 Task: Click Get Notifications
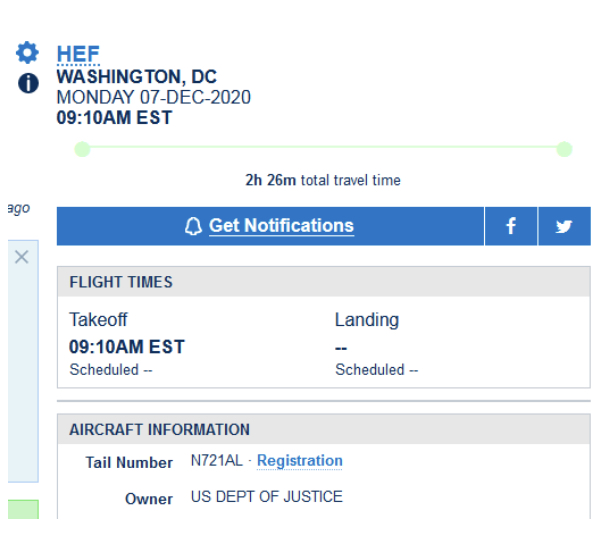(281, 226)
